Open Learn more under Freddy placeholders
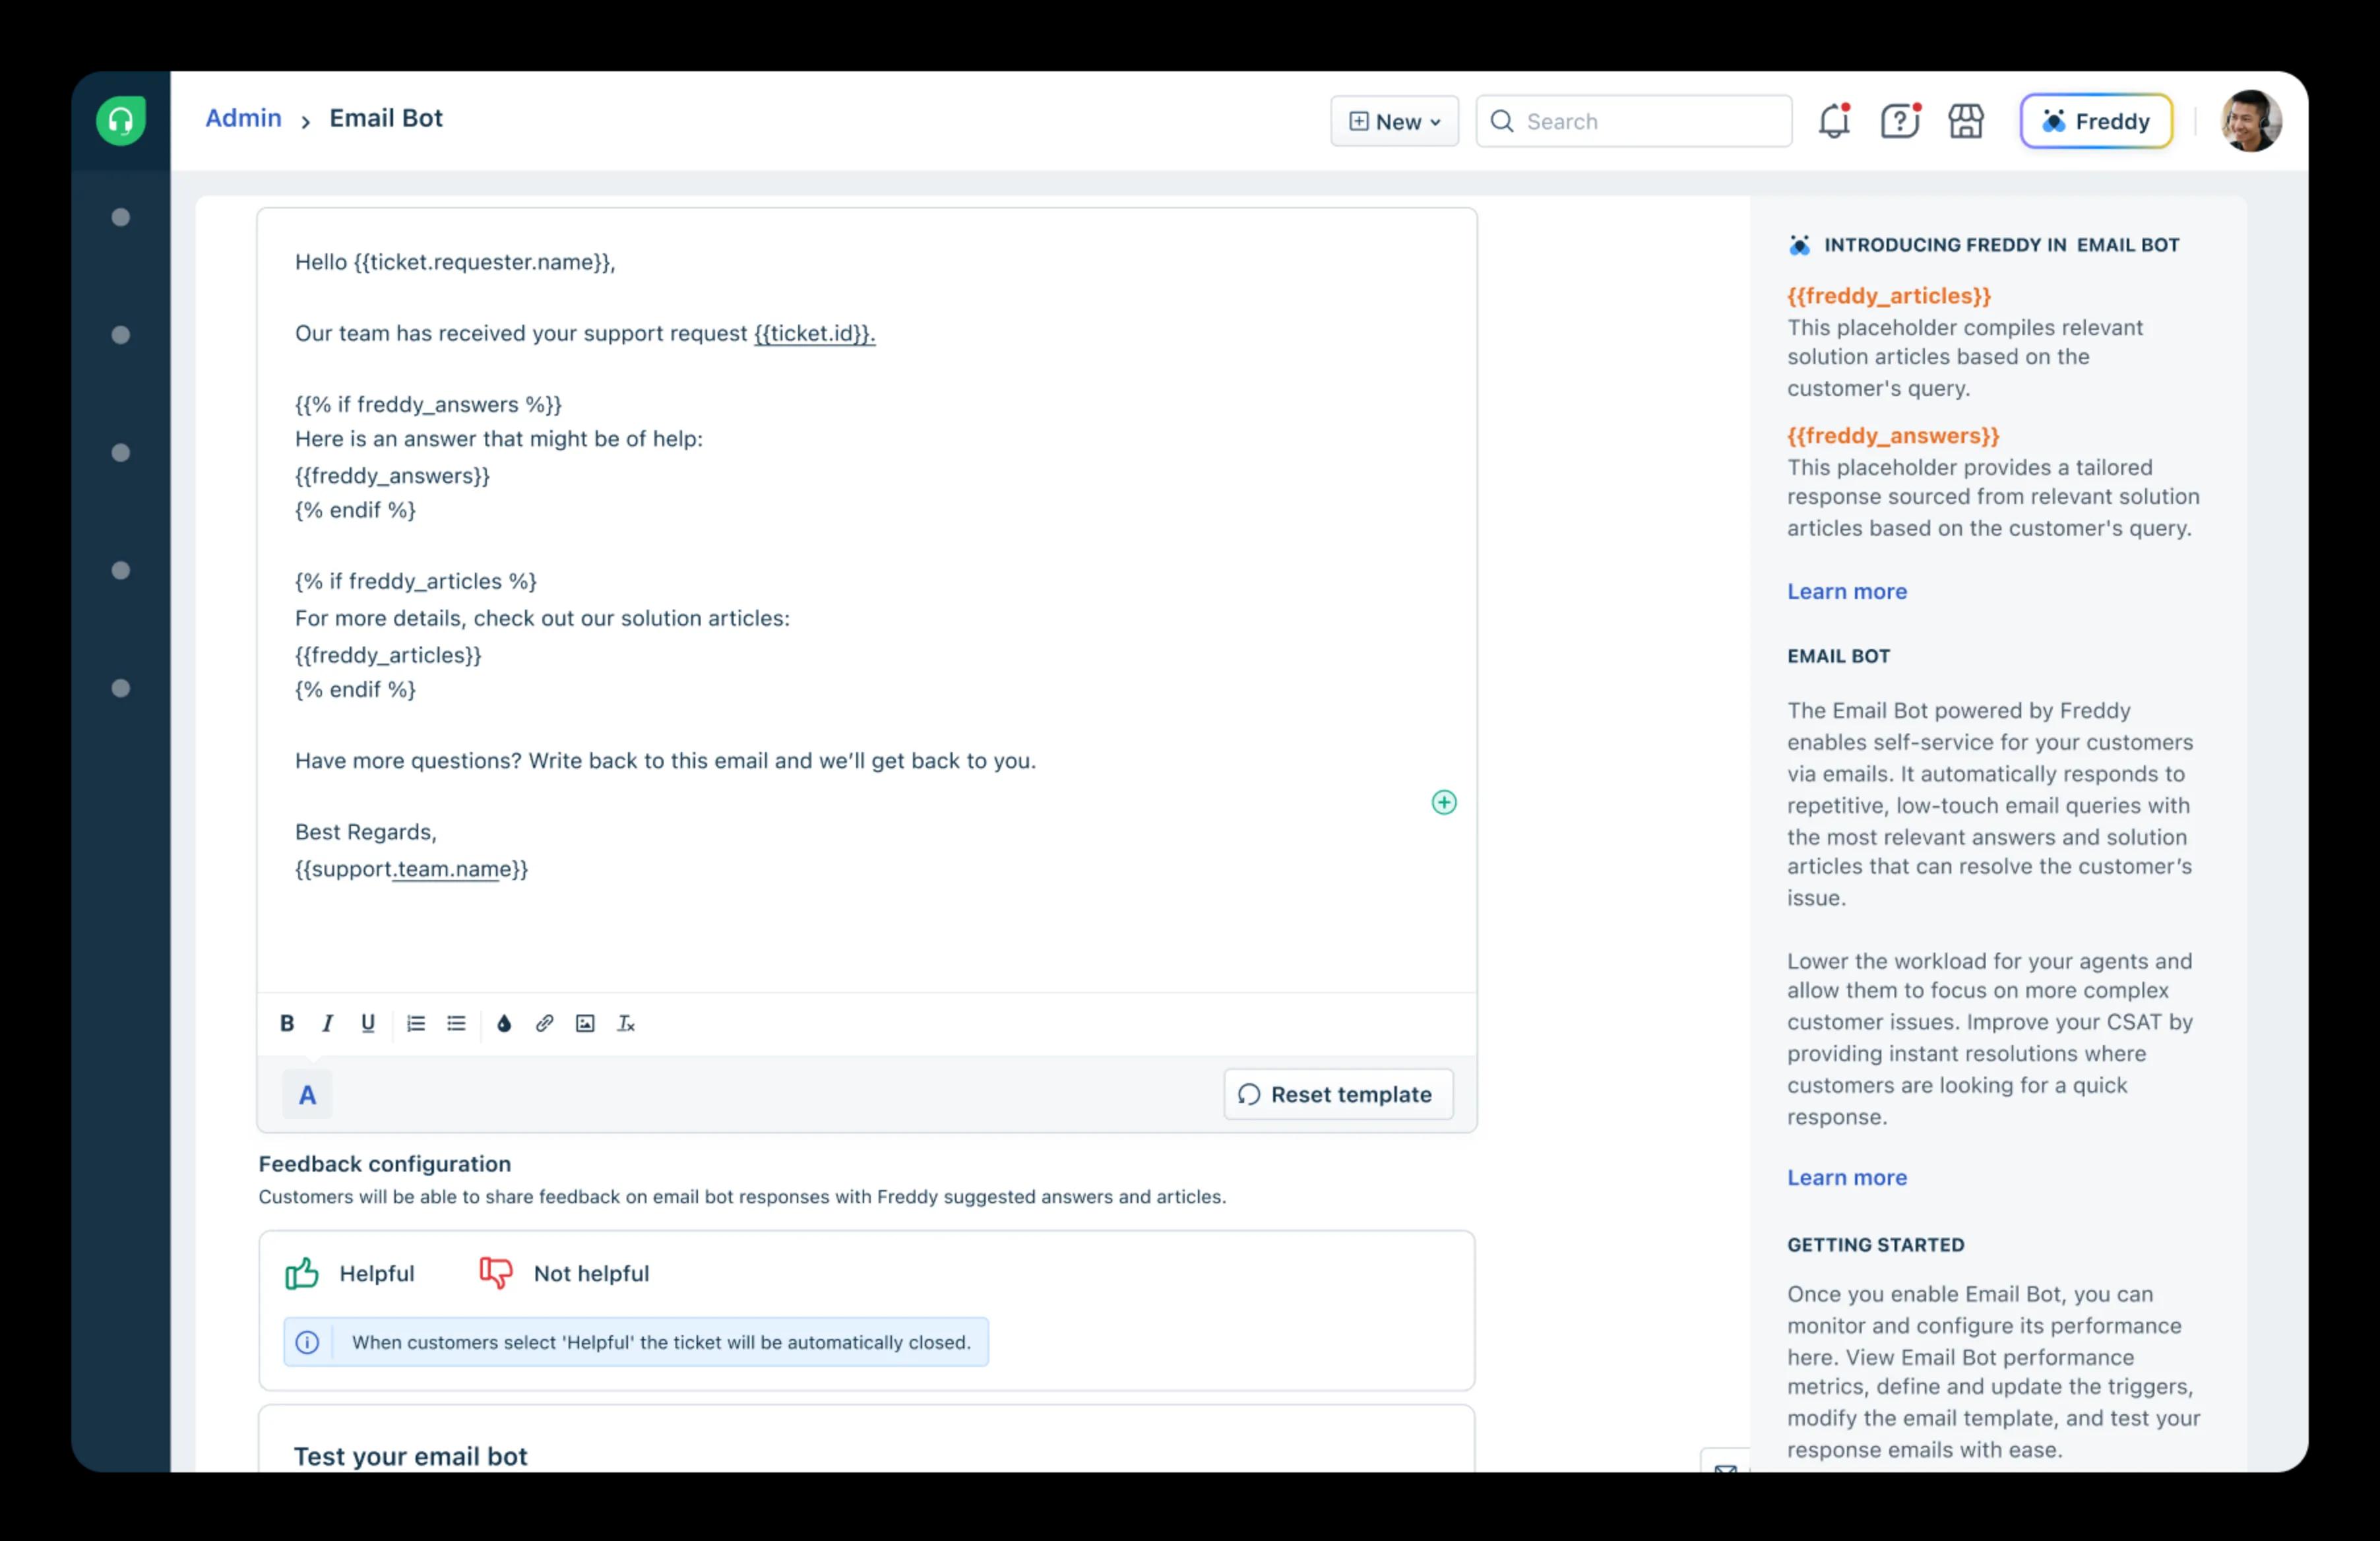 [x=1847, y=591]
